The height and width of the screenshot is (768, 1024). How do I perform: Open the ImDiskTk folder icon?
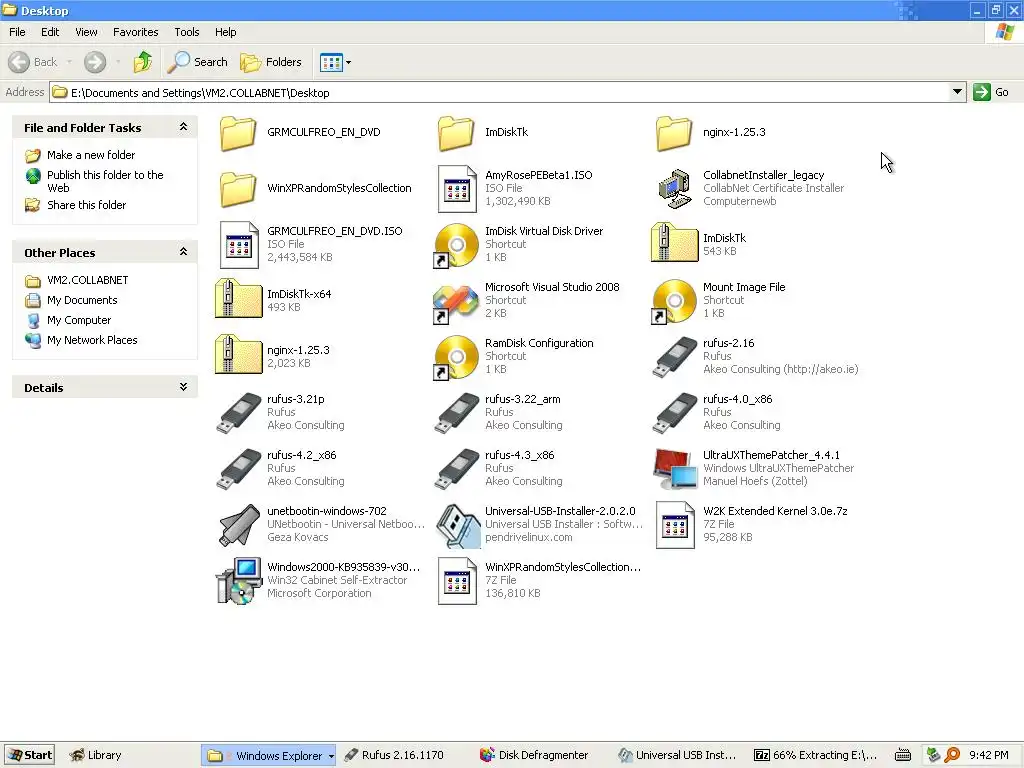click(456, 133)
